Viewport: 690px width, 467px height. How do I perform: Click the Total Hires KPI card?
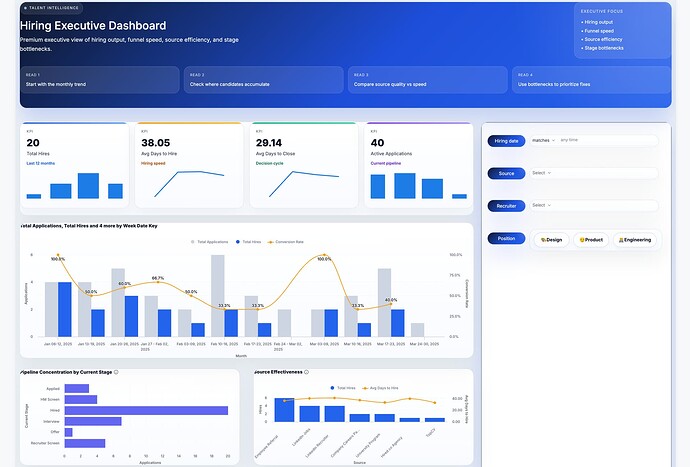[x=75, y=165]
